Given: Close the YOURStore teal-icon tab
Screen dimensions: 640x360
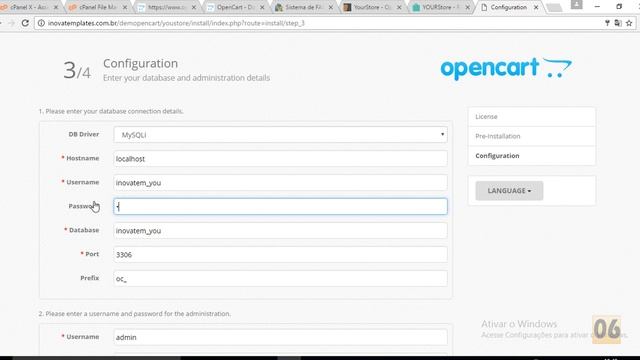Looking at the screenshot, I should pos(467,7).
